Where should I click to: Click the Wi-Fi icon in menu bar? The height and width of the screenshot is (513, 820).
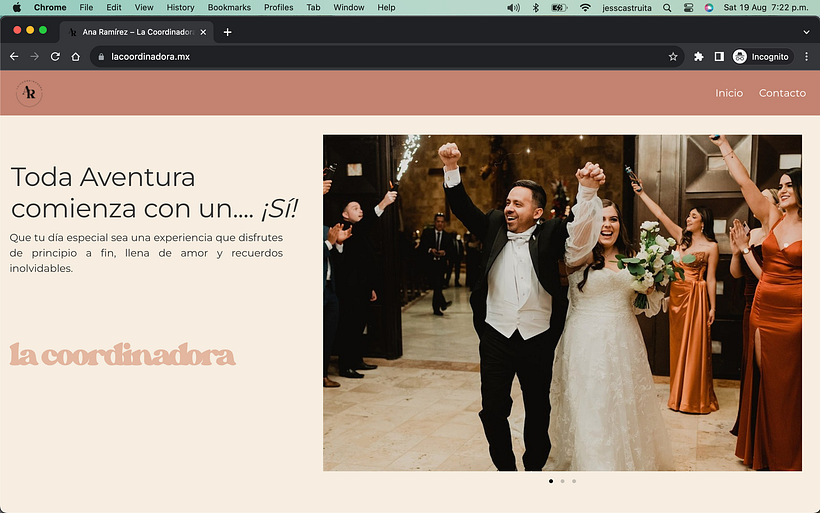[585, 7]
